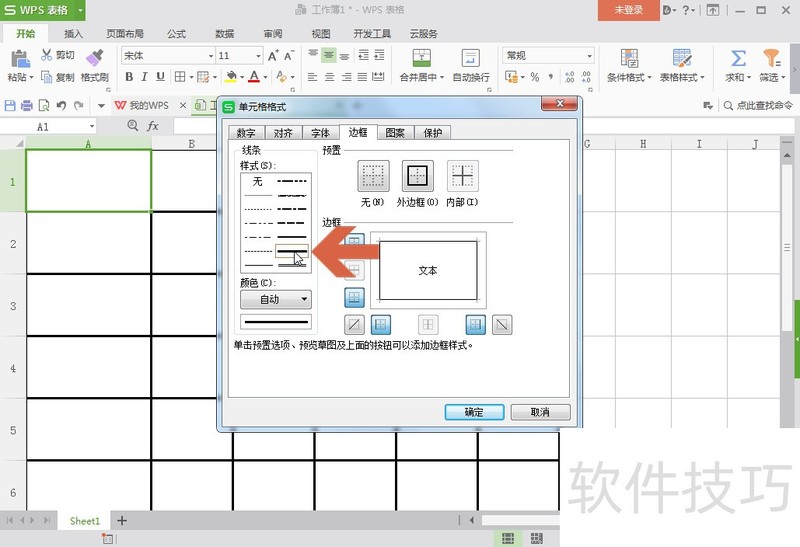This screenshot has width=800, height=547.
Task: Click the 文本 border preview box
Action: [428, 270]
